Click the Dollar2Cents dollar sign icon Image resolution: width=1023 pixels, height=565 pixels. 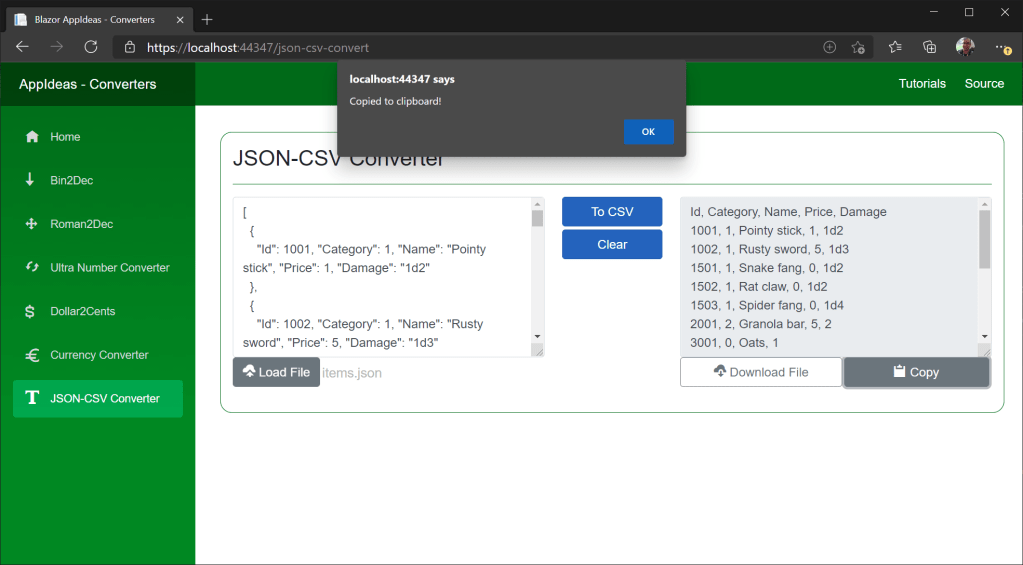[x=32, y=311]
